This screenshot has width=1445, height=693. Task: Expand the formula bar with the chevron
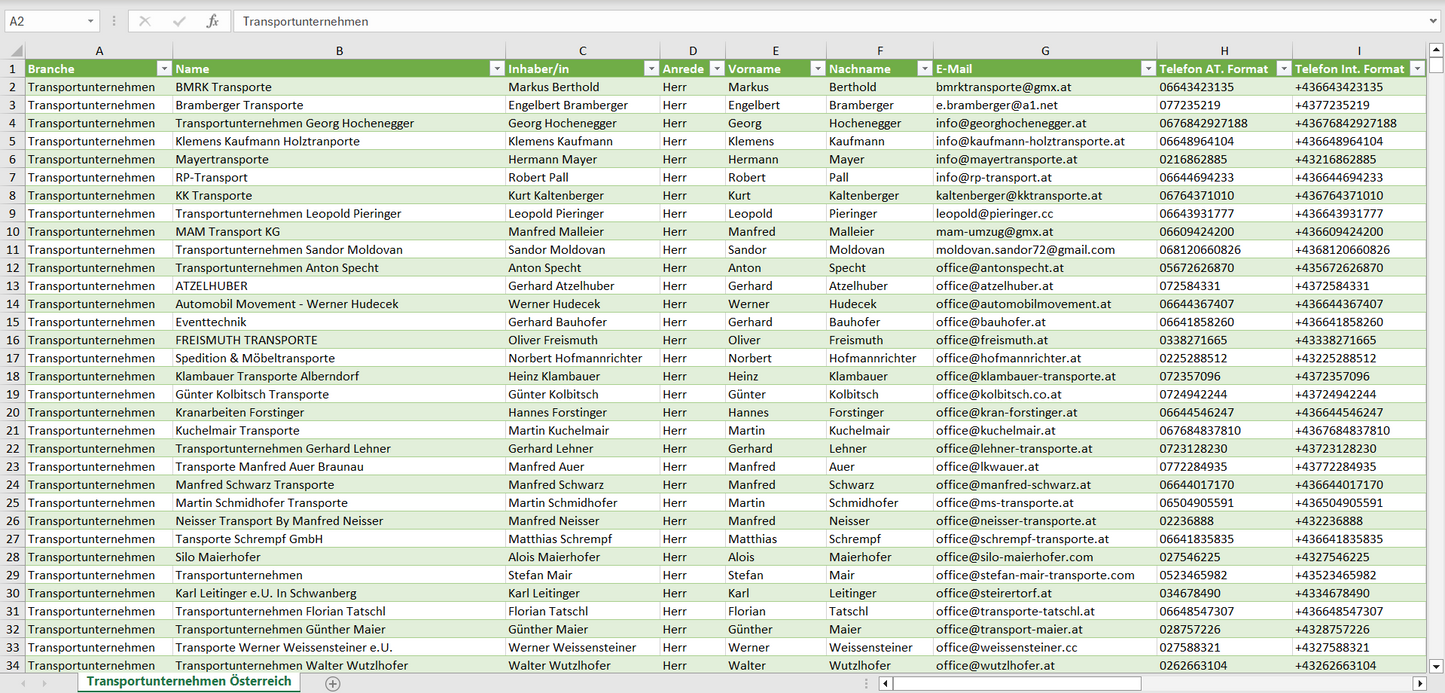(x=1435, y=21)
